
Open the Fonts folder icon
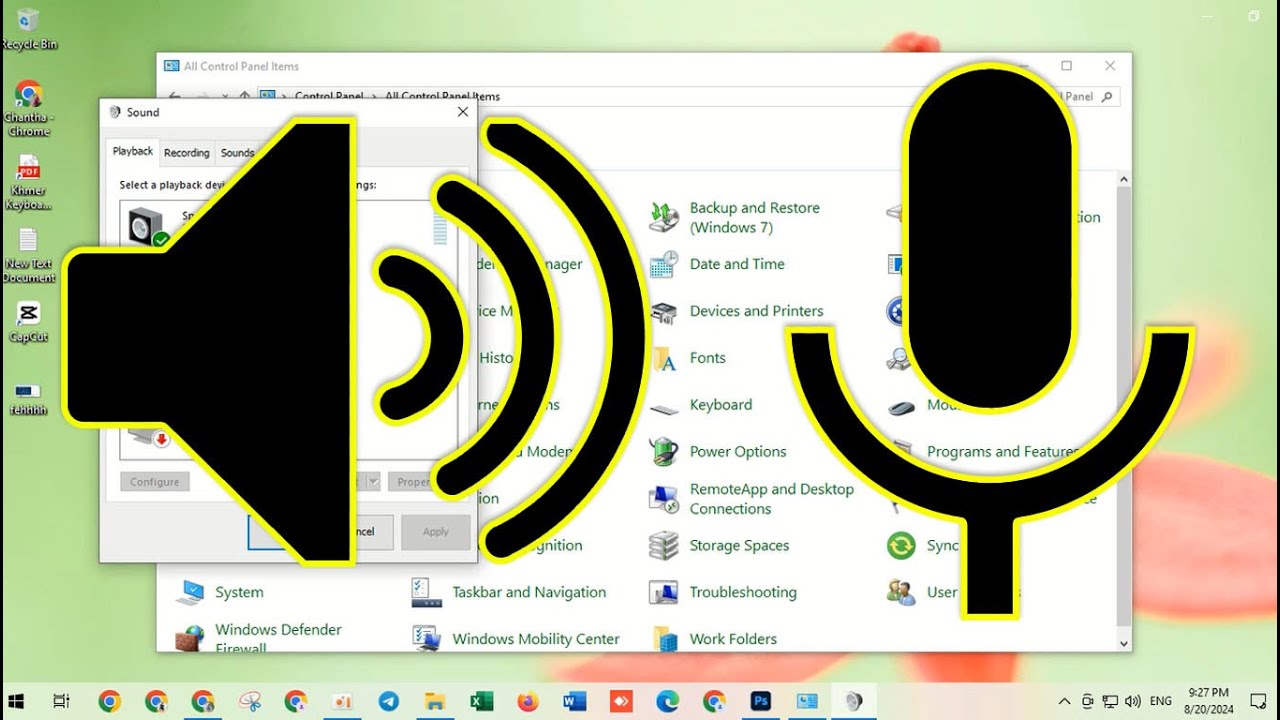coord(664,358)
